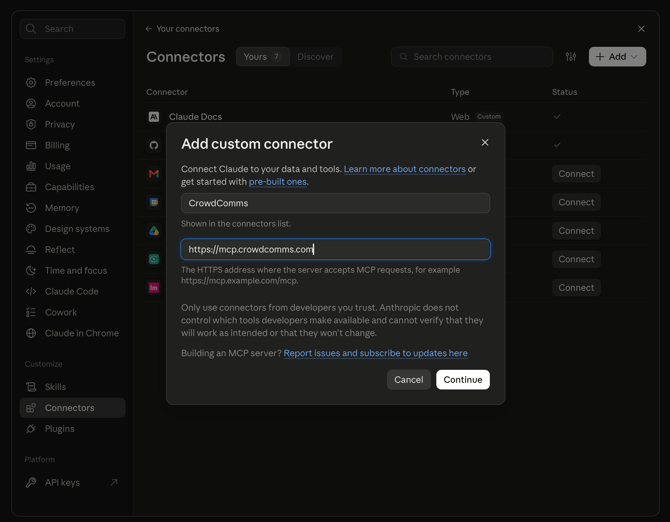Click the Time and focus moon icon
Viewport: 670px width, 522px height.
[31, 270]
